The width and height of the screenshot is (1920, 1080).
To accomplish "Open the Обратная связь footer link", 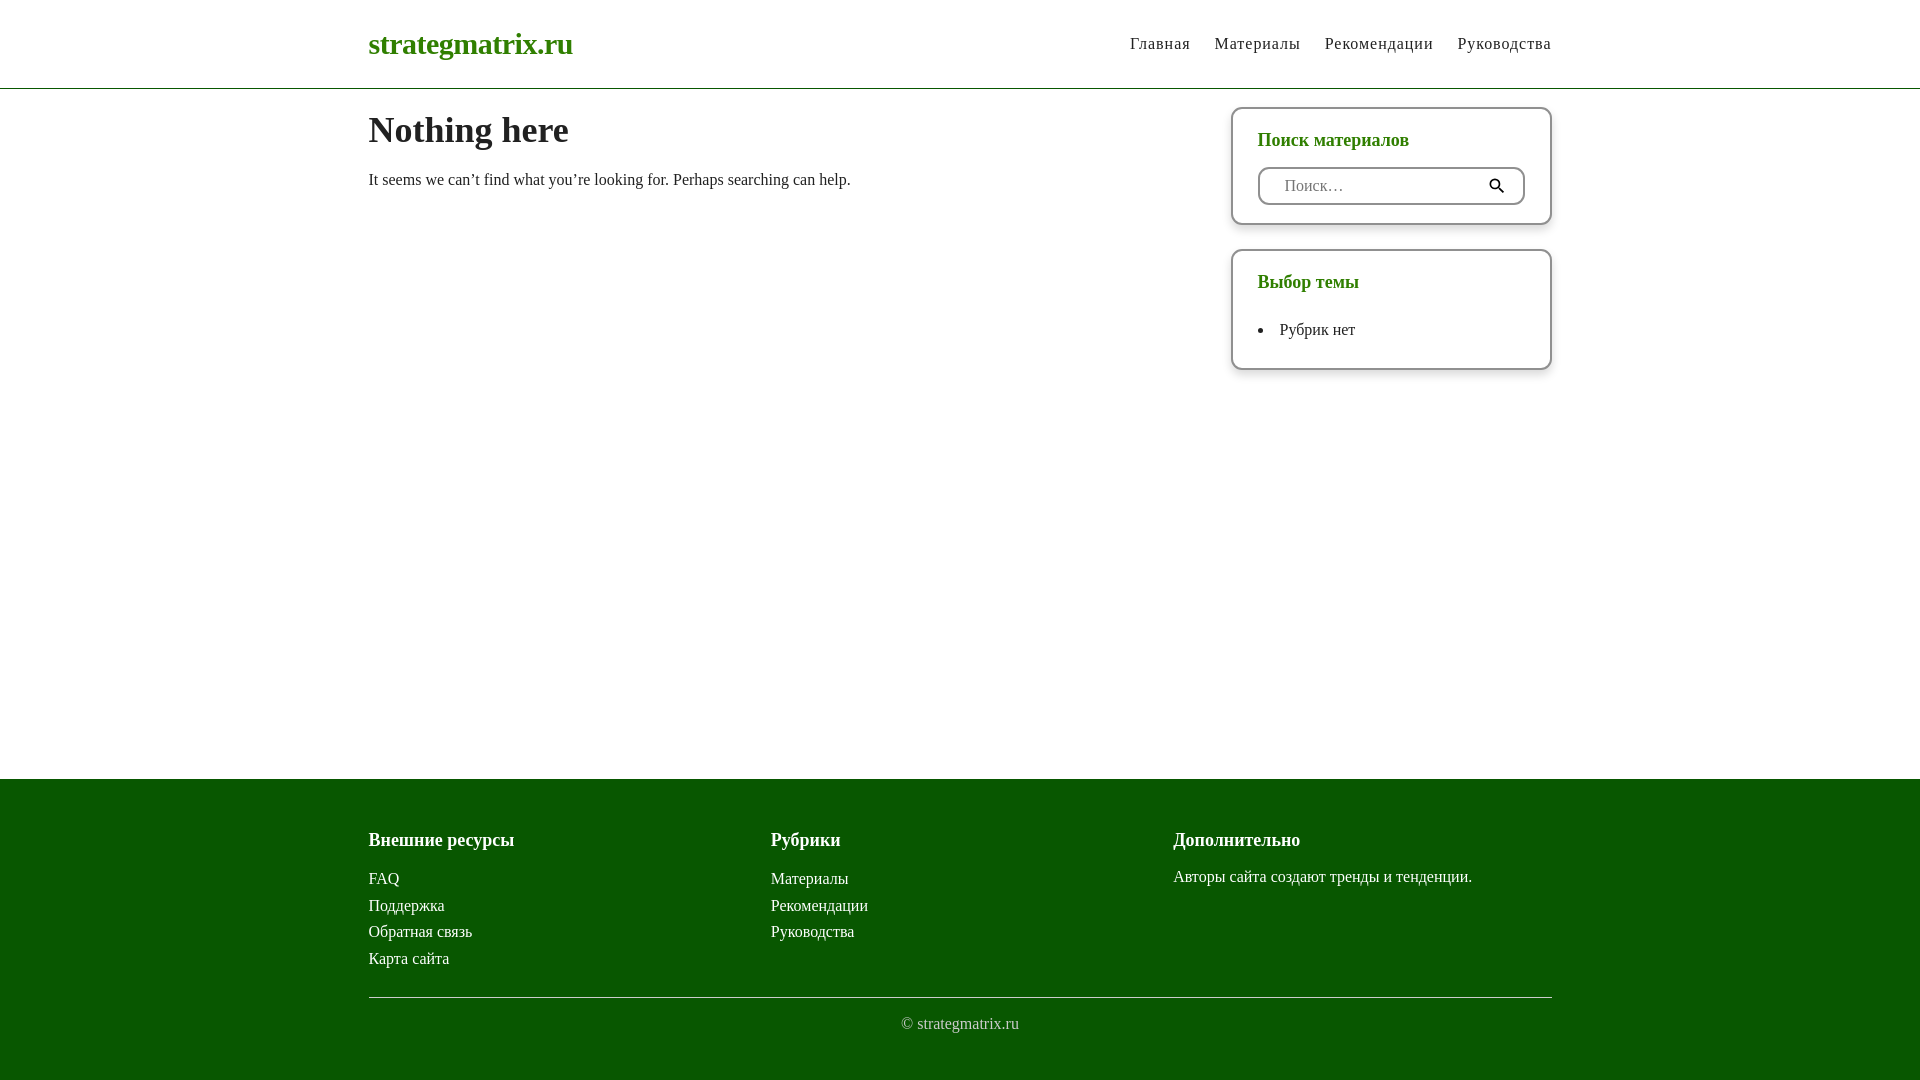I will [x=420, y=932].
